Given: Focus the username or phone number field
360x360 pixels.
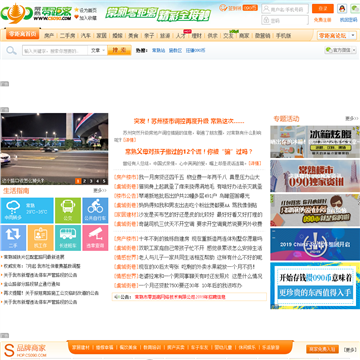Looking at the screenshot, I should 285,9.
